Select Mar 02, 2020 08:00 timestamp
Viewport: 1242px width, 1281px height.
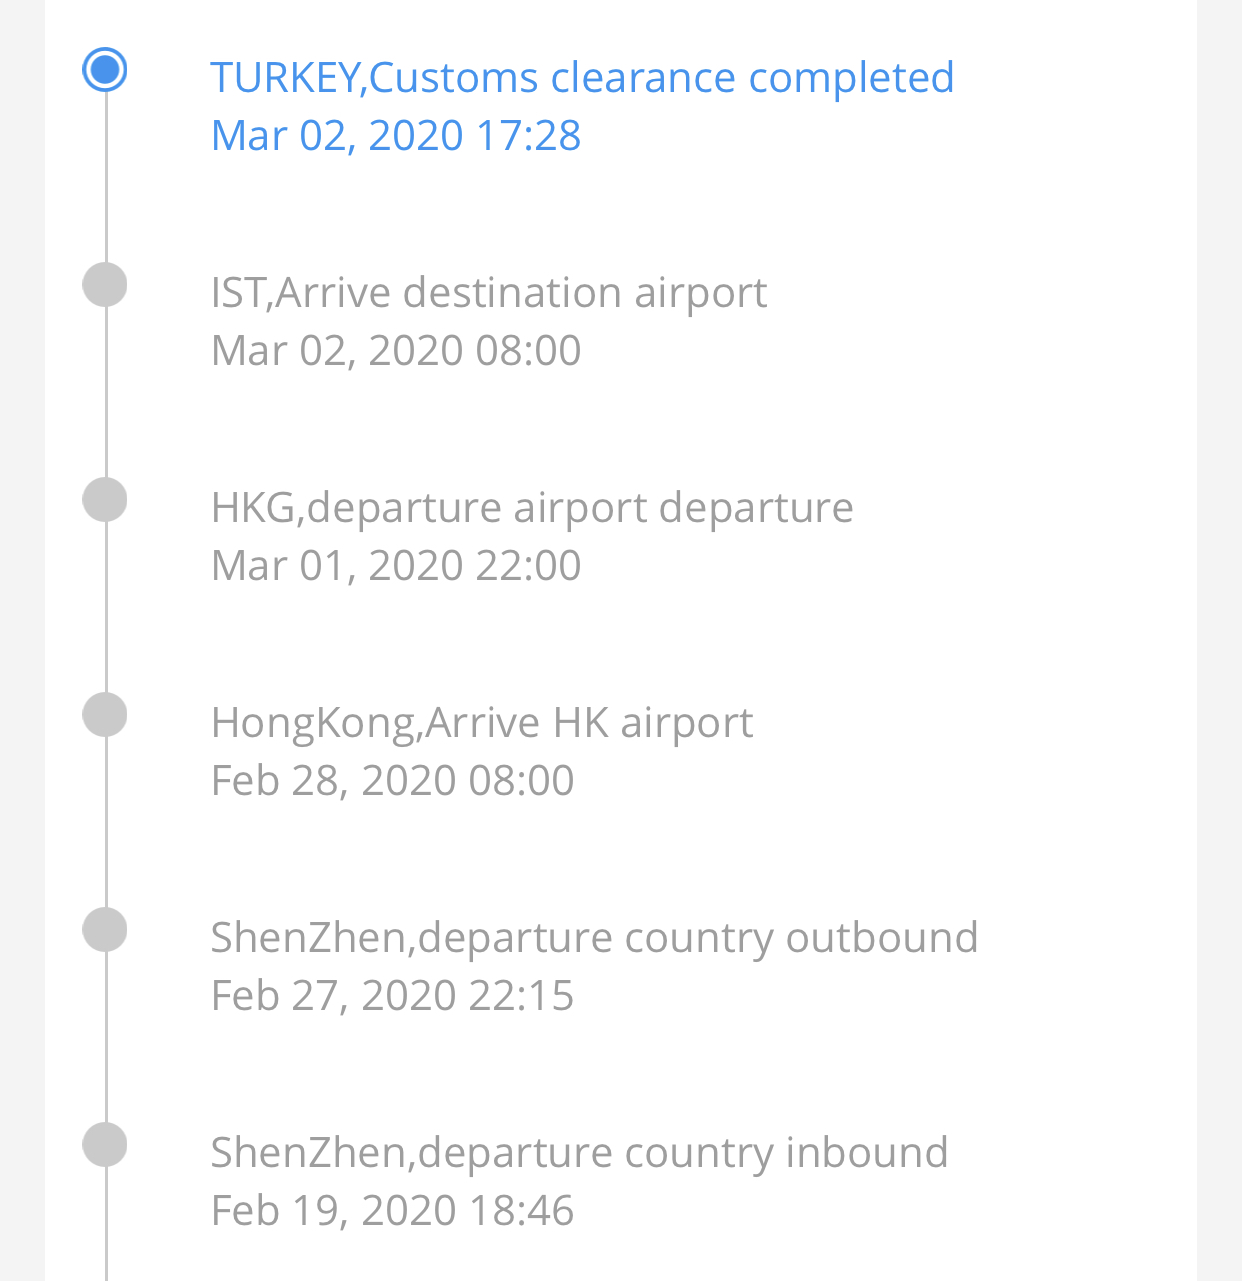396,351
